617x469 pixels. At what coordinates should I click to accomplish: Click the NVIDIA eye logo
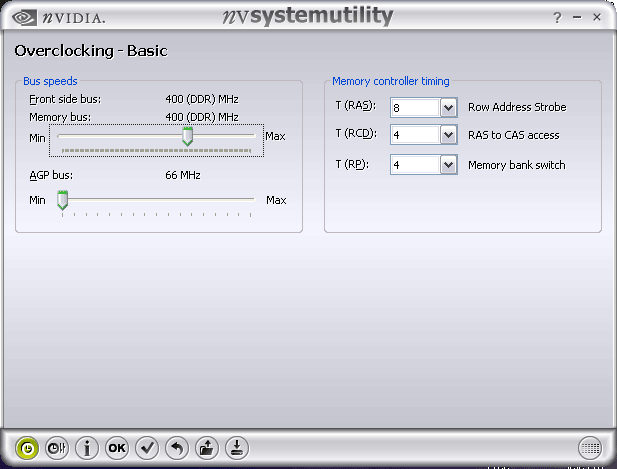pyautogui.click(x=24, y=18)
